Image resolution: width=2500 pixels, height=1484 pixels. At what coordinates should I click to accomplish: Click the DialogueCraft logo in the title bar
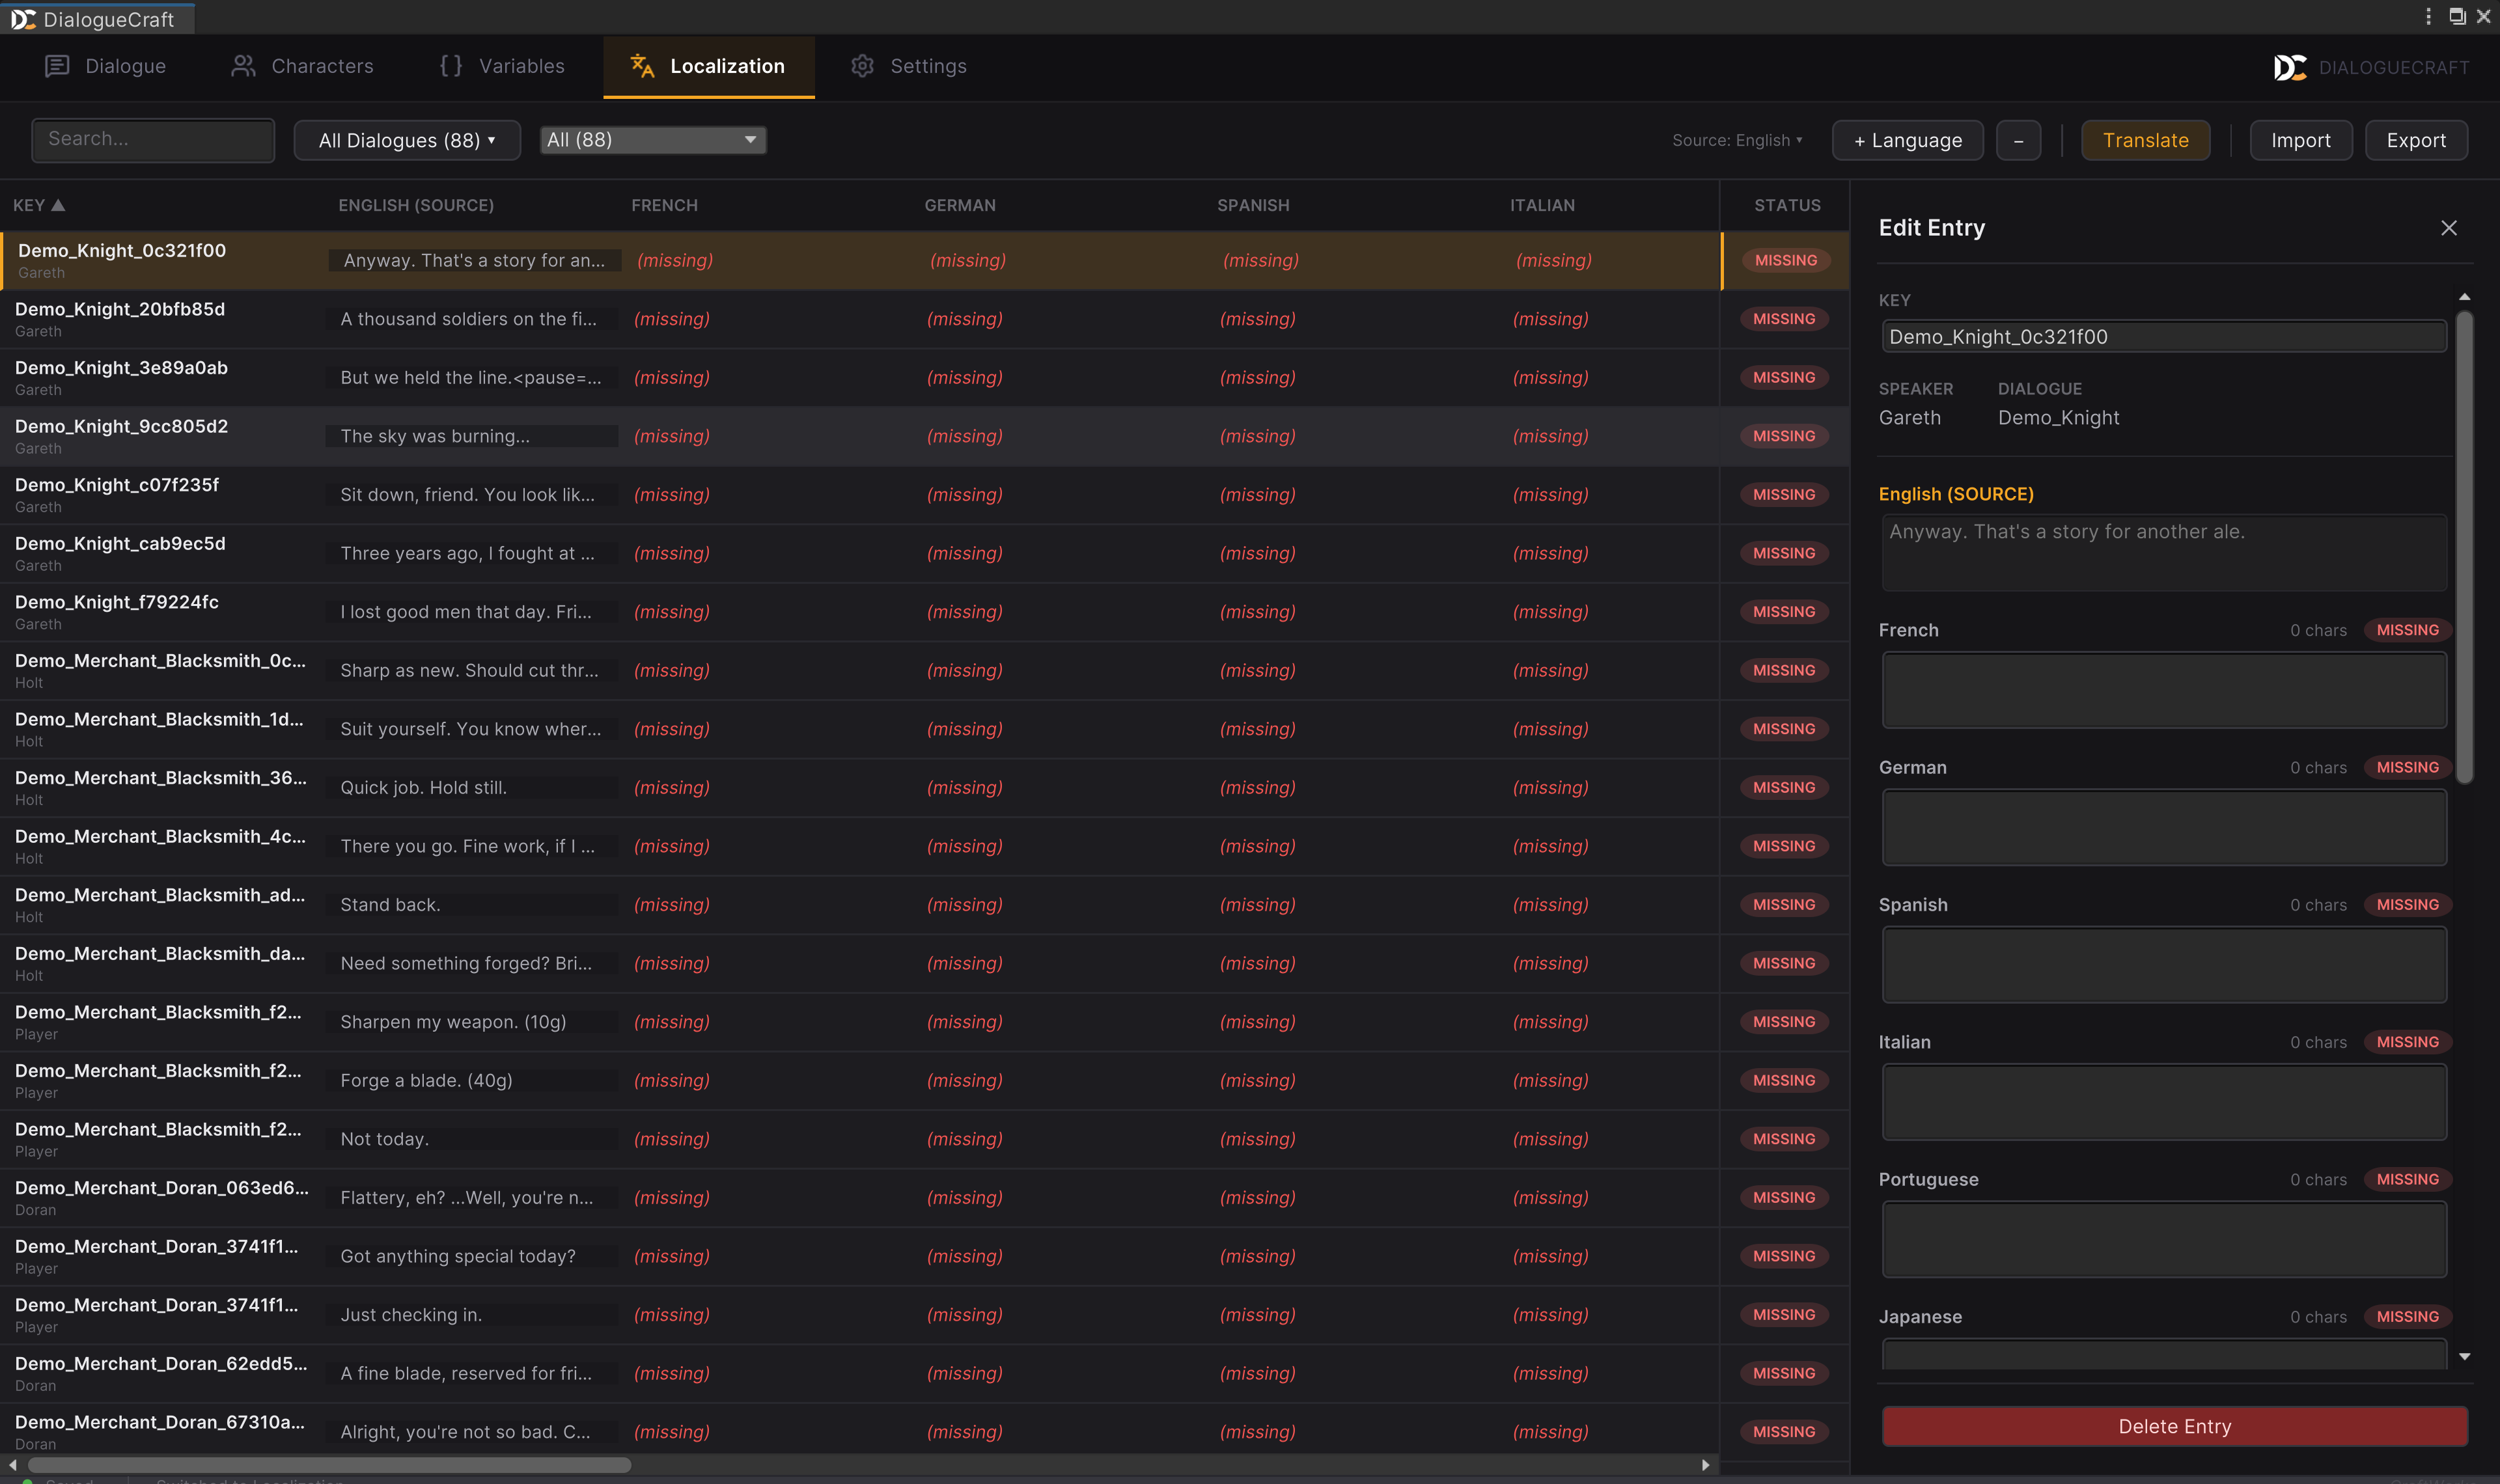pos(23,19)
